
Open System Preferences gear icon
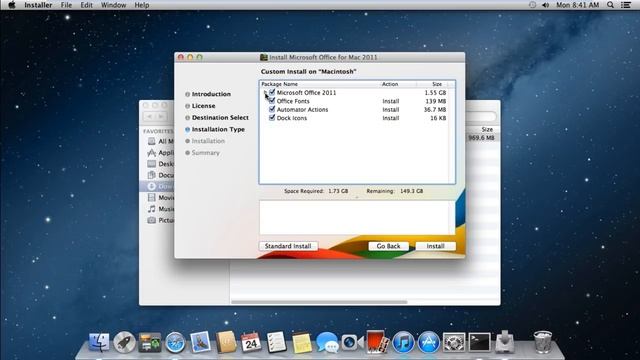pyautogui.click(x=453, y=342)
